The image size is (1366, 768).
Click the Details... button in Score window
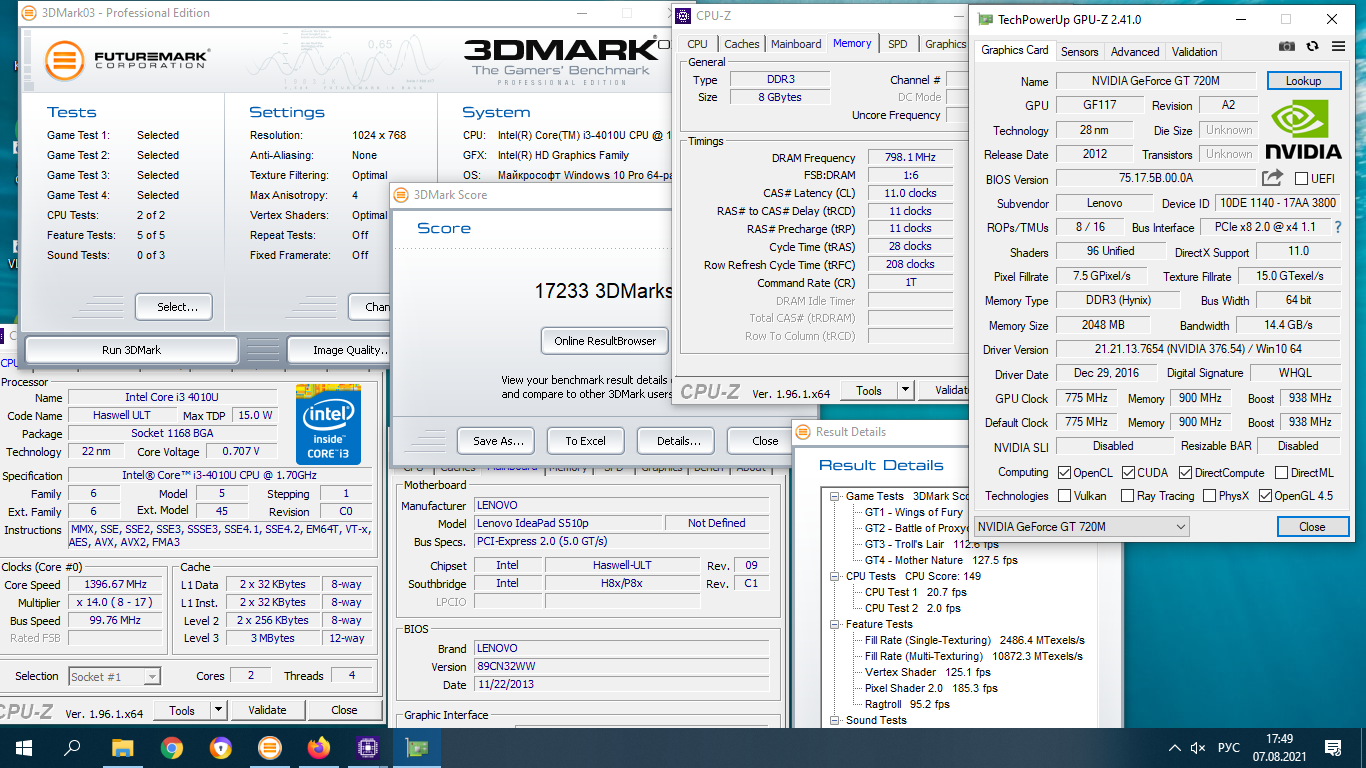(678, 441)
